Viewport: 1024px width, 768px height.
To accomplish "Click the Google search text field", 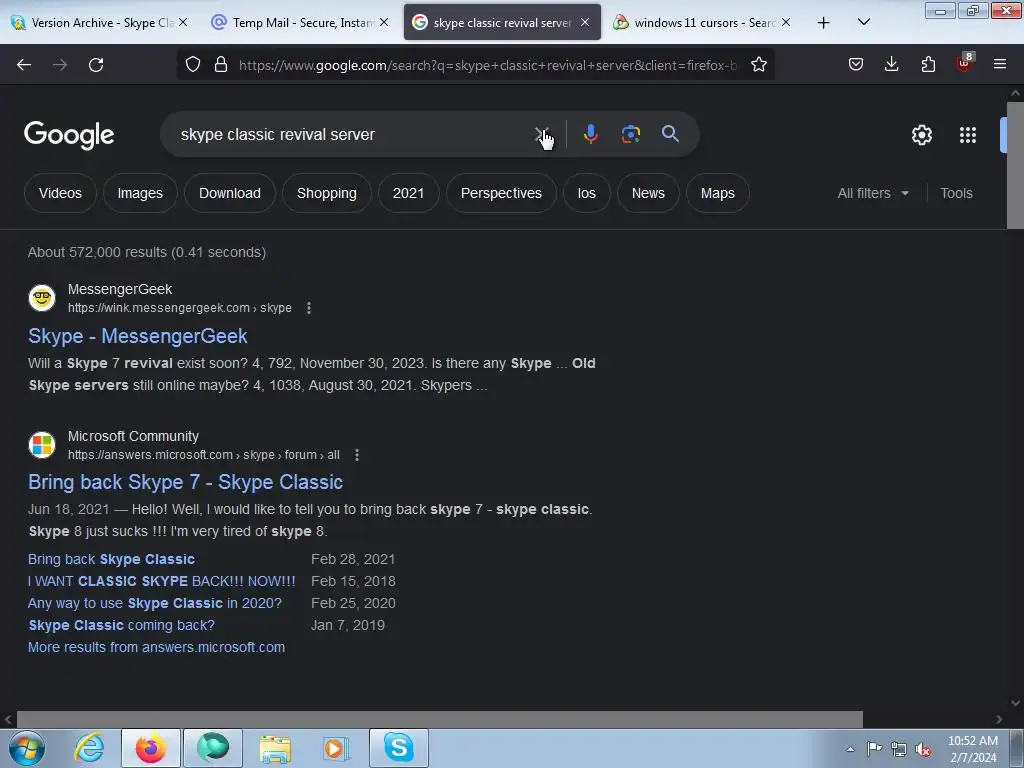I will click(x=353, y=135).
